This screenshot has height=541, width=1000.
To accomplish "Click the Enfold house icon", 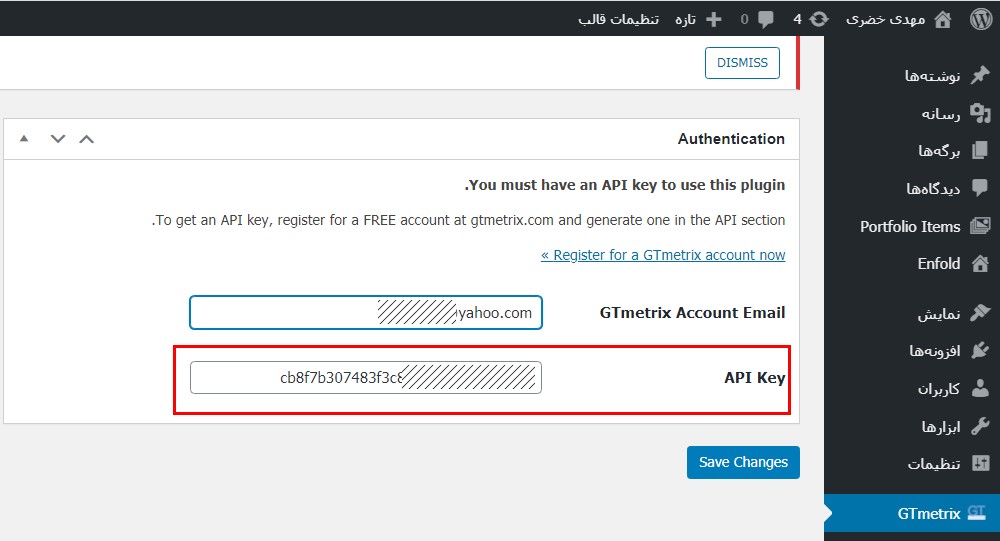I will click(980, 263).
